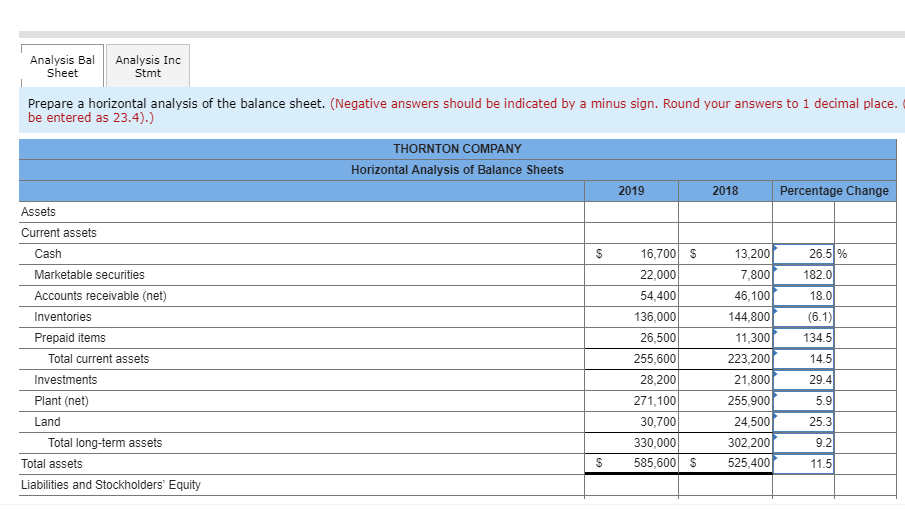Click 2019 Accounts receivable value 54,400

[658, 296]
